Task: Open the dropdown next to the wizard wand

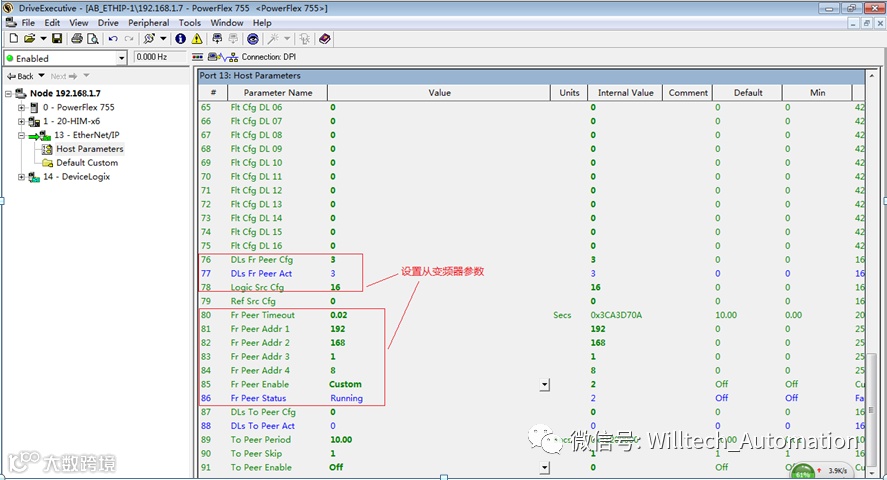Action: tap(287, 38)
